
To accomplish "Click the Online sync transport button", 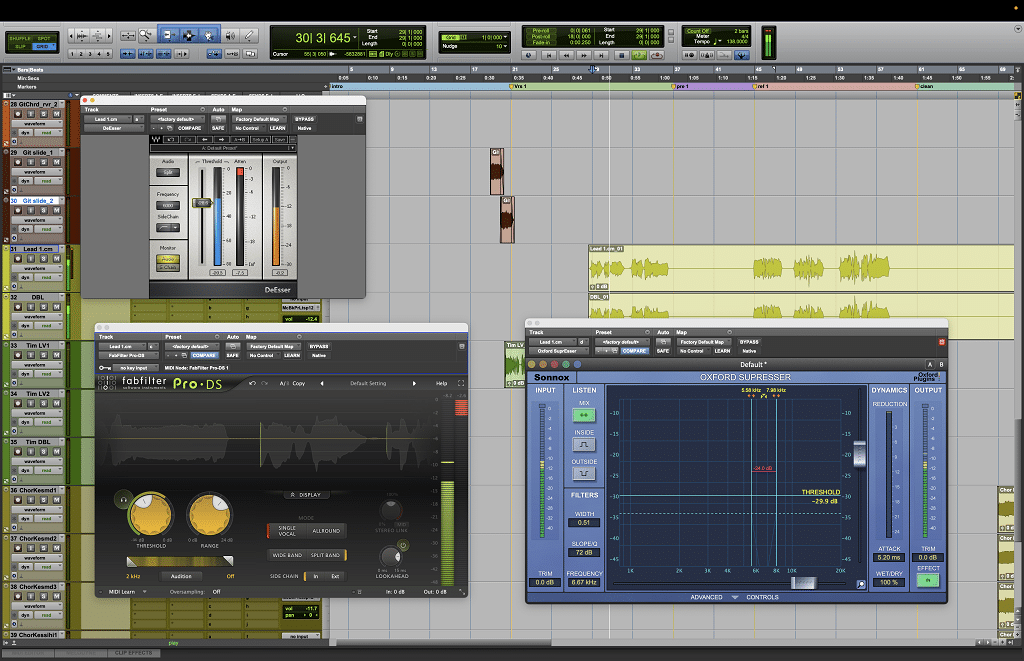I will (530, 56).
